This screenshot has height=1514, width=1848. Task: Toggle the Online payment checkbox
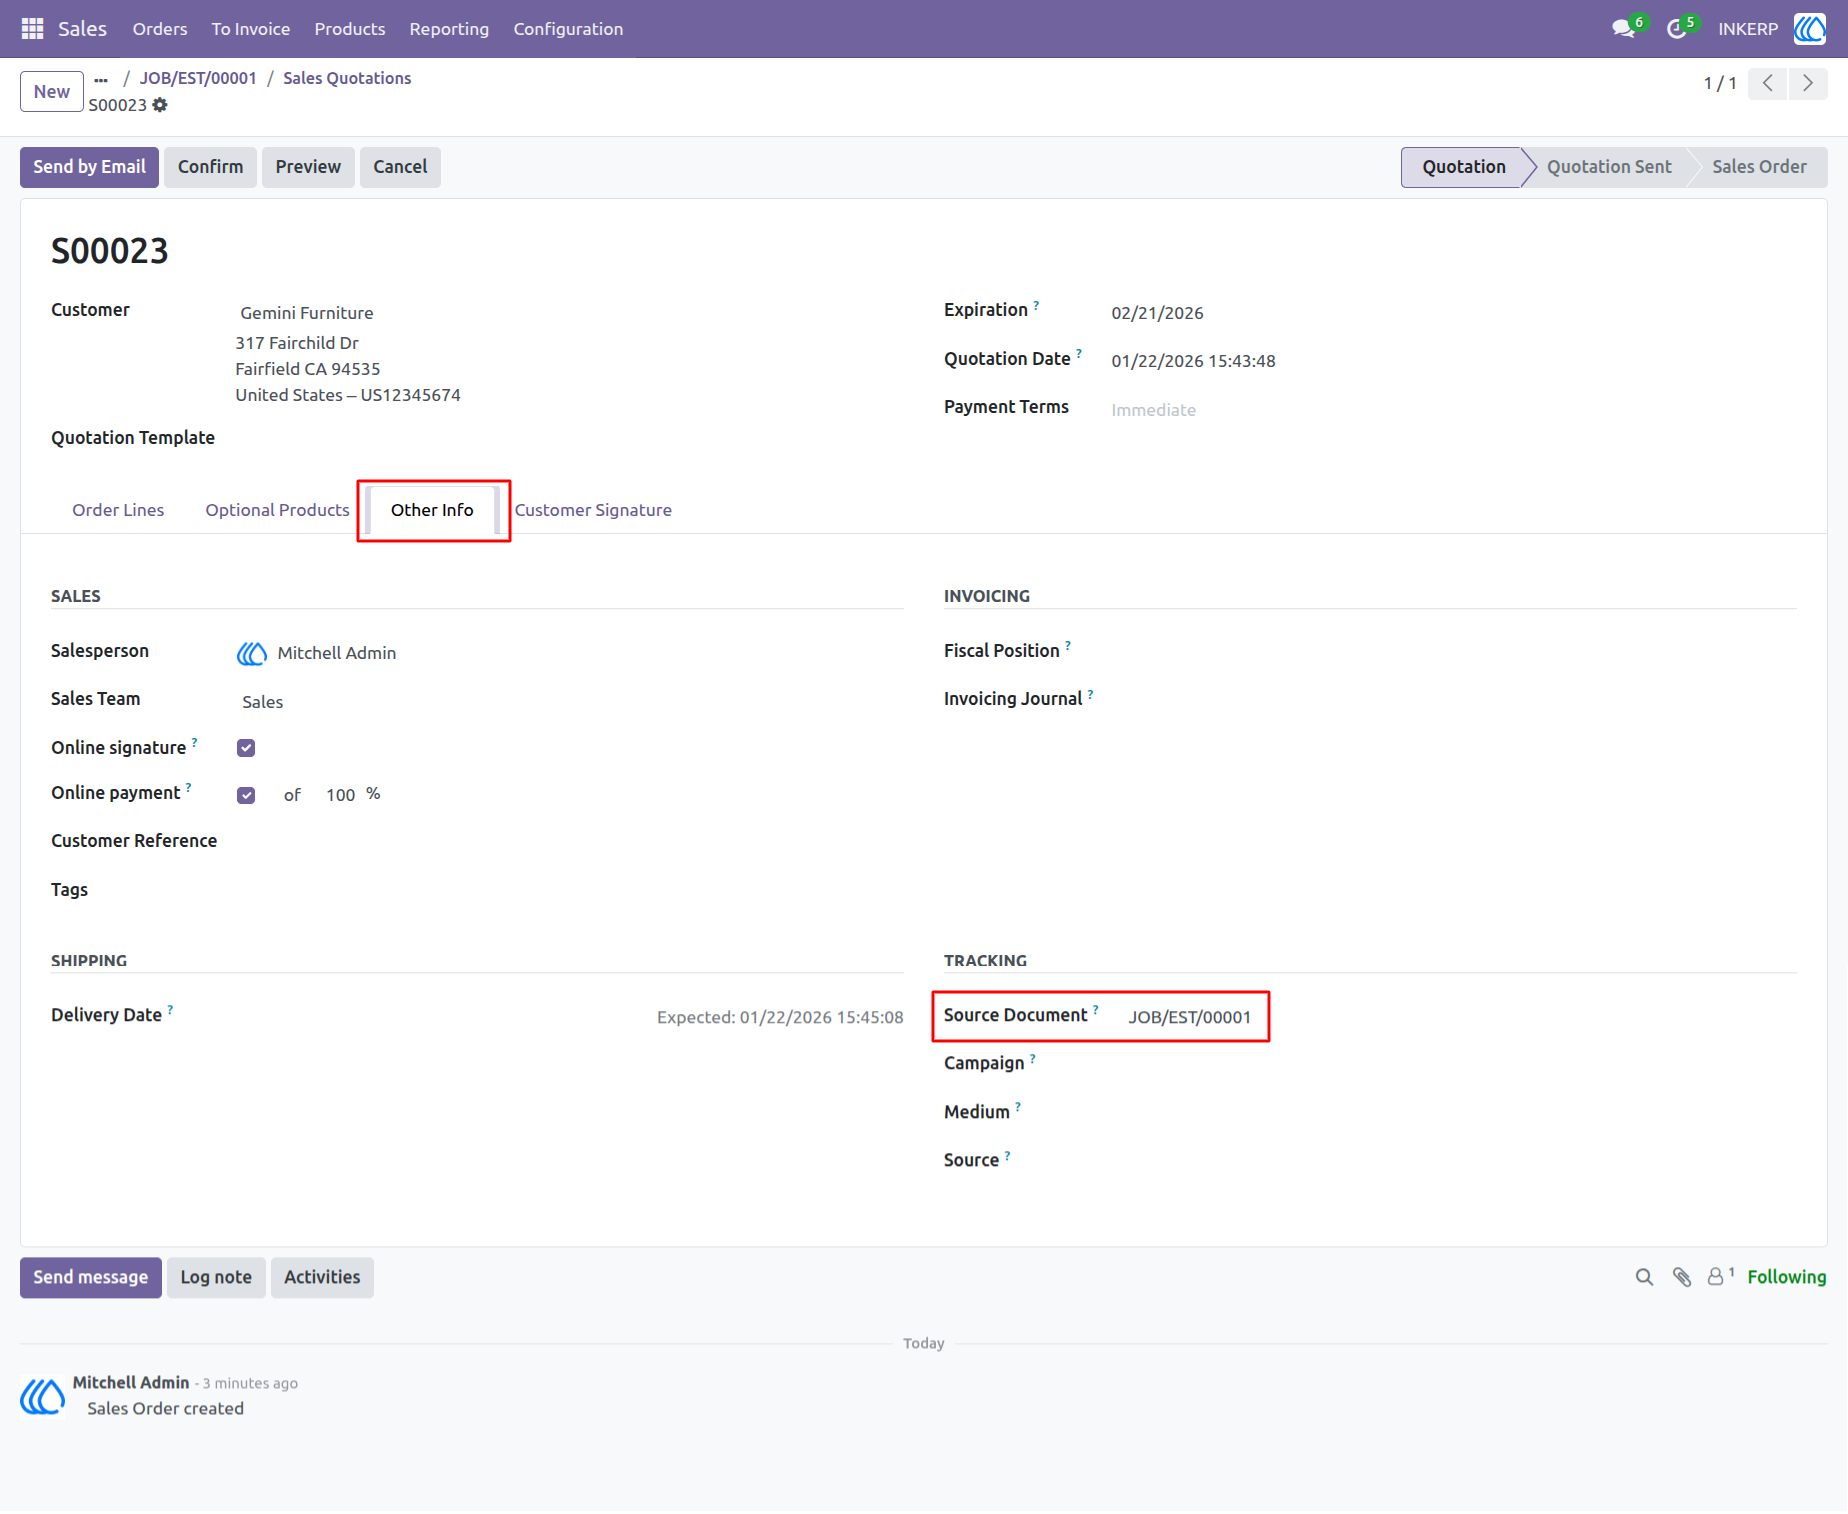(x=246, y=795)
